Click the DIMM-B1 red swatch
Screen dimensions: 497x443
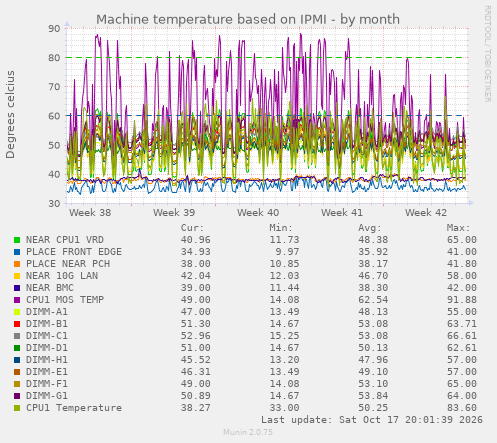tap(17, 324)
